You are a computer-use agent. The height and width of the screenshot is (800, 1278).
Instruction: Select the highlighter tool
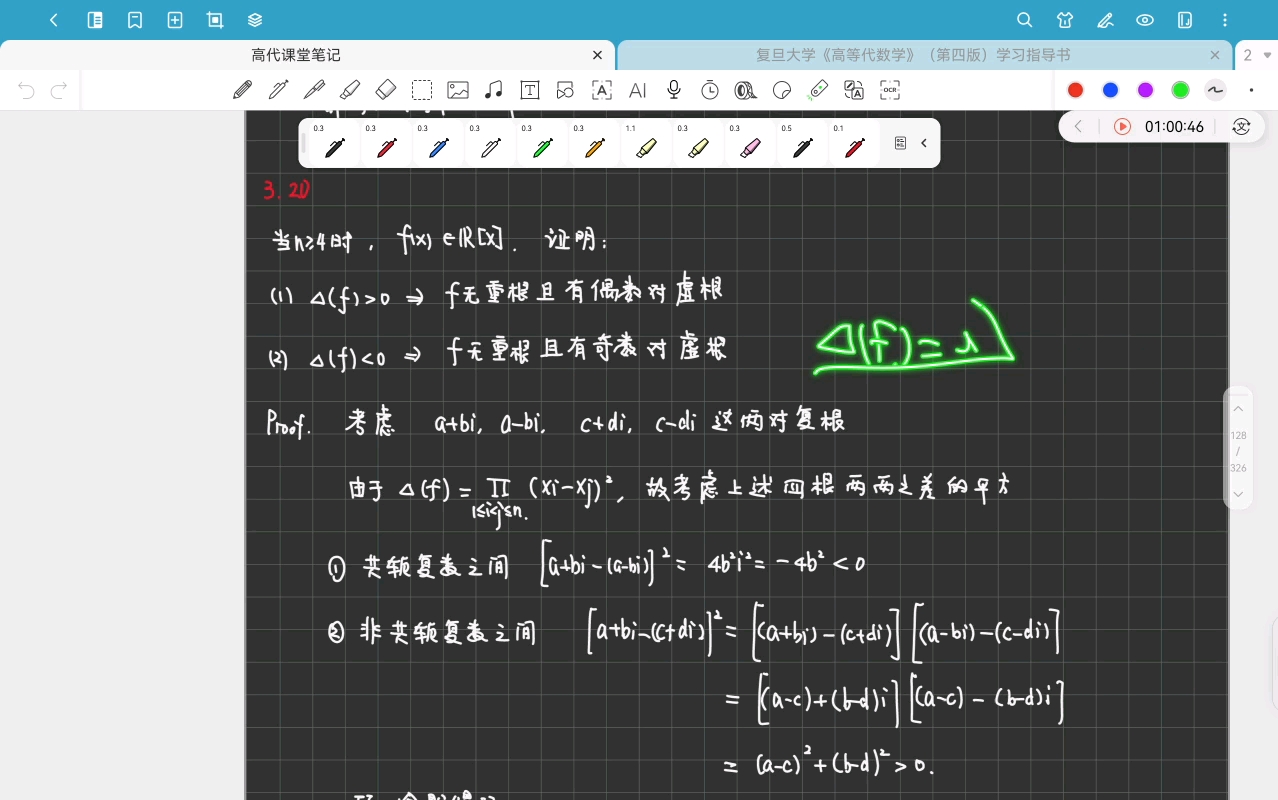(350, 90)
